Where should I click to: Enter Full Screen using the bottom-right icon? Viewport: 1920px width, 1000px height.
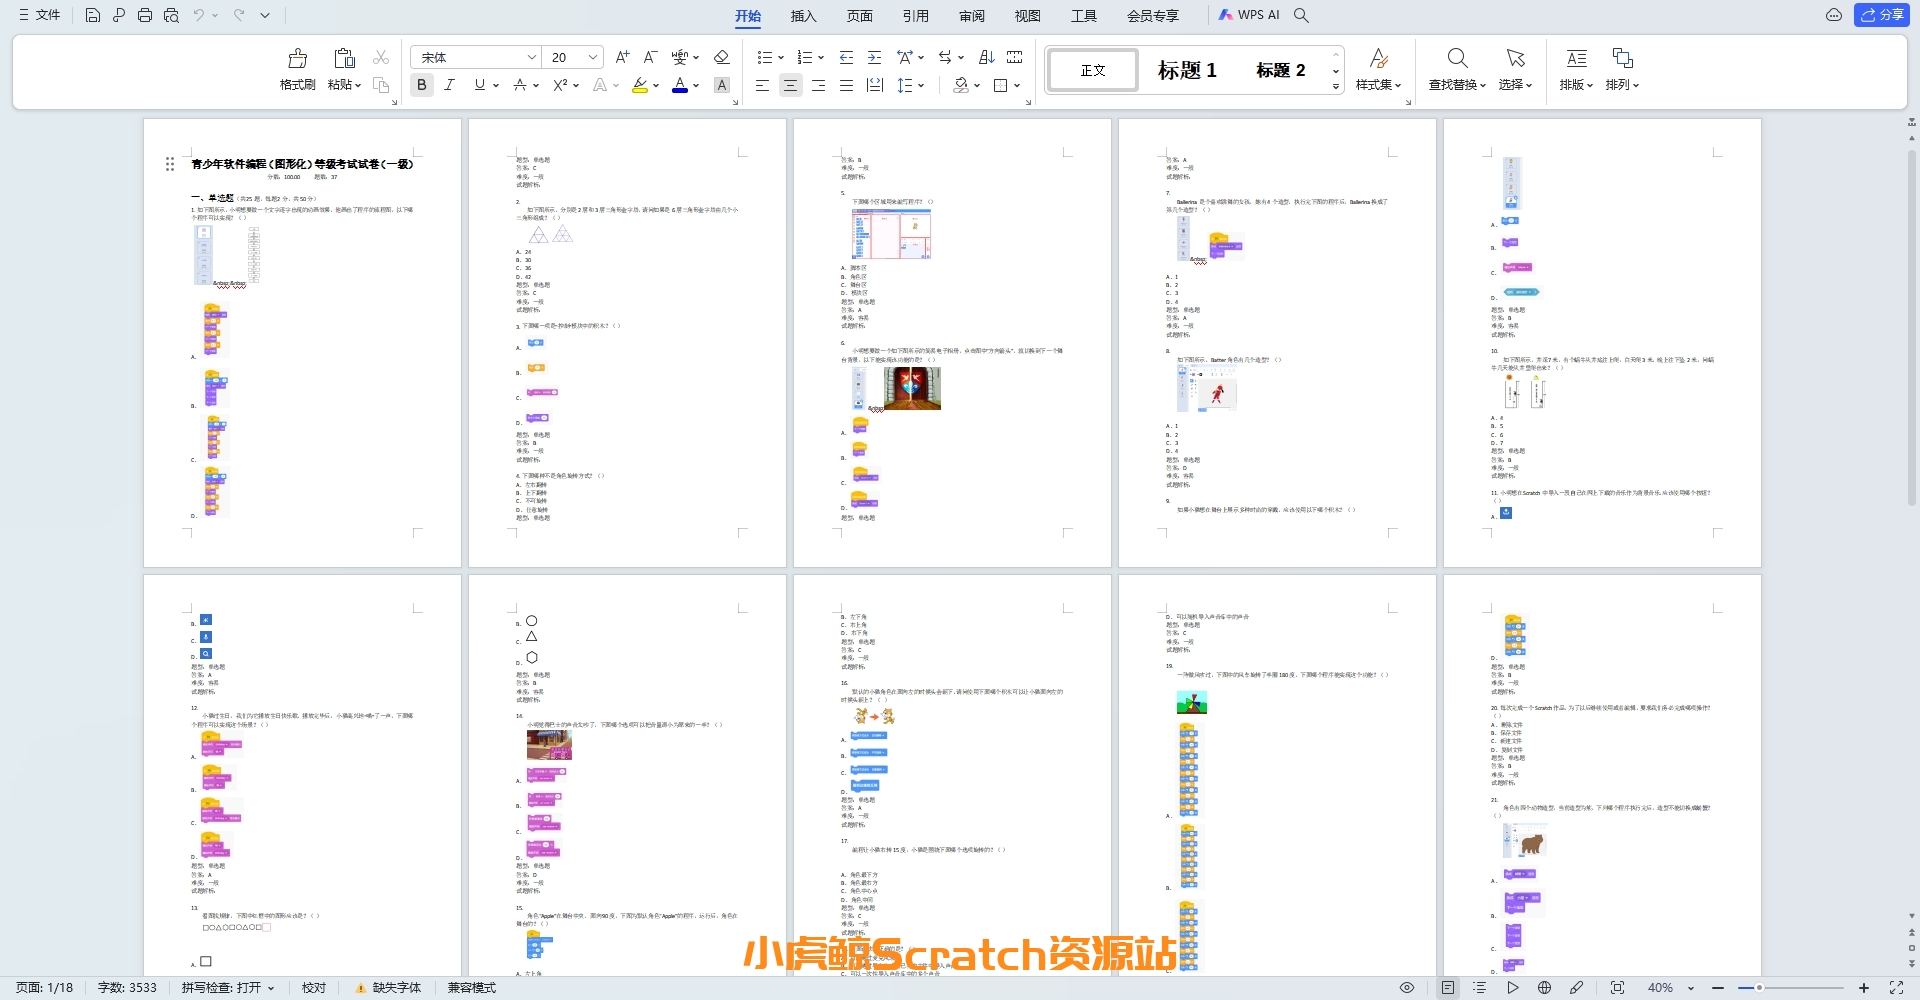point(1896,988)
